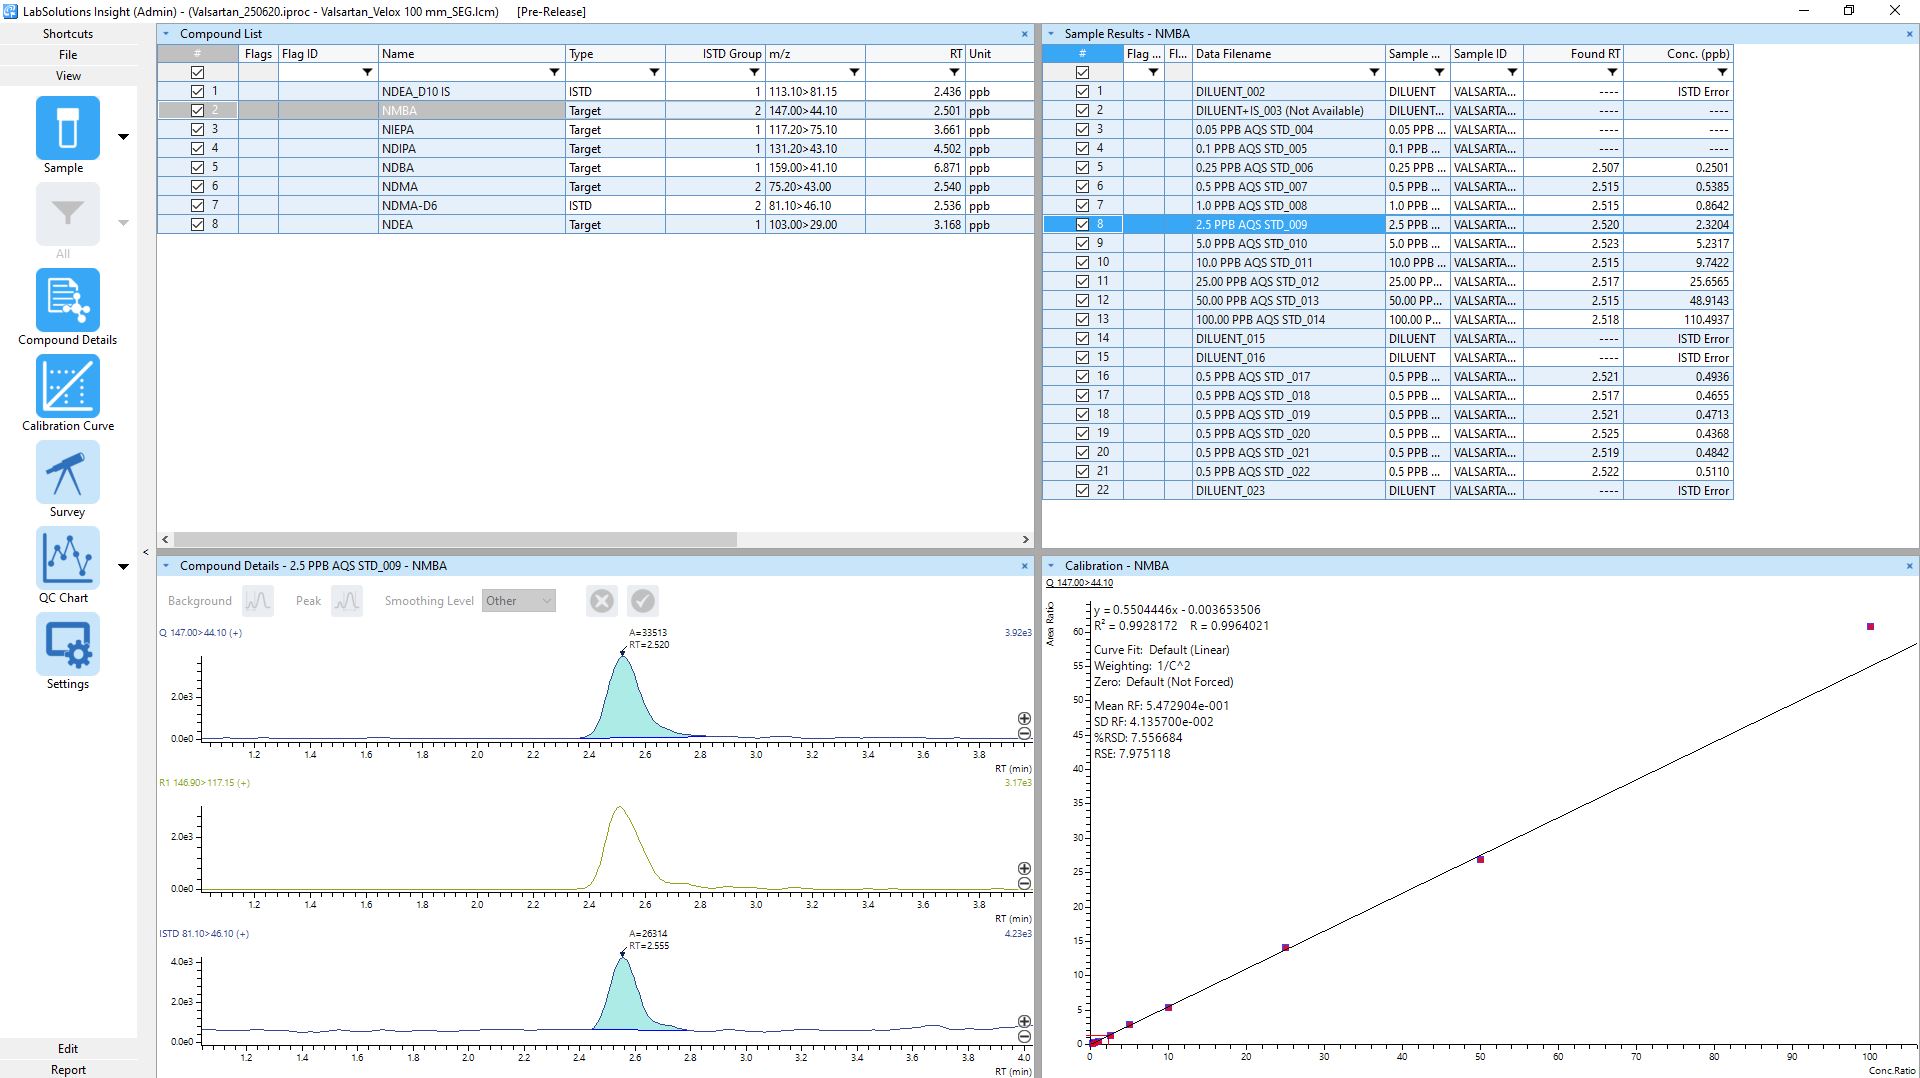1920x1078 pixels.
Task: Toggle the Peak waveform icon
Action: (347, 601)
